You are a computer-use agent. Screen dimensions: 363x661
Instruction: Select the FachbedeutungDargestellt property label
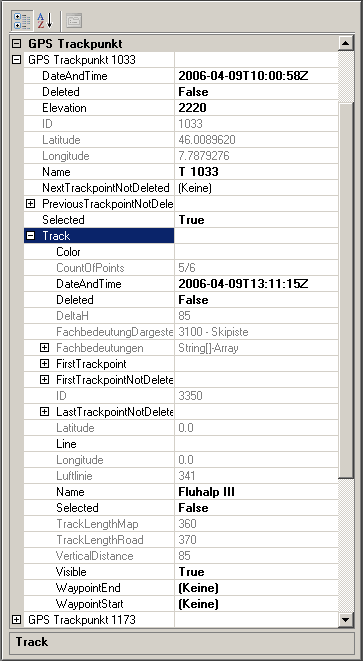(115, 332)
